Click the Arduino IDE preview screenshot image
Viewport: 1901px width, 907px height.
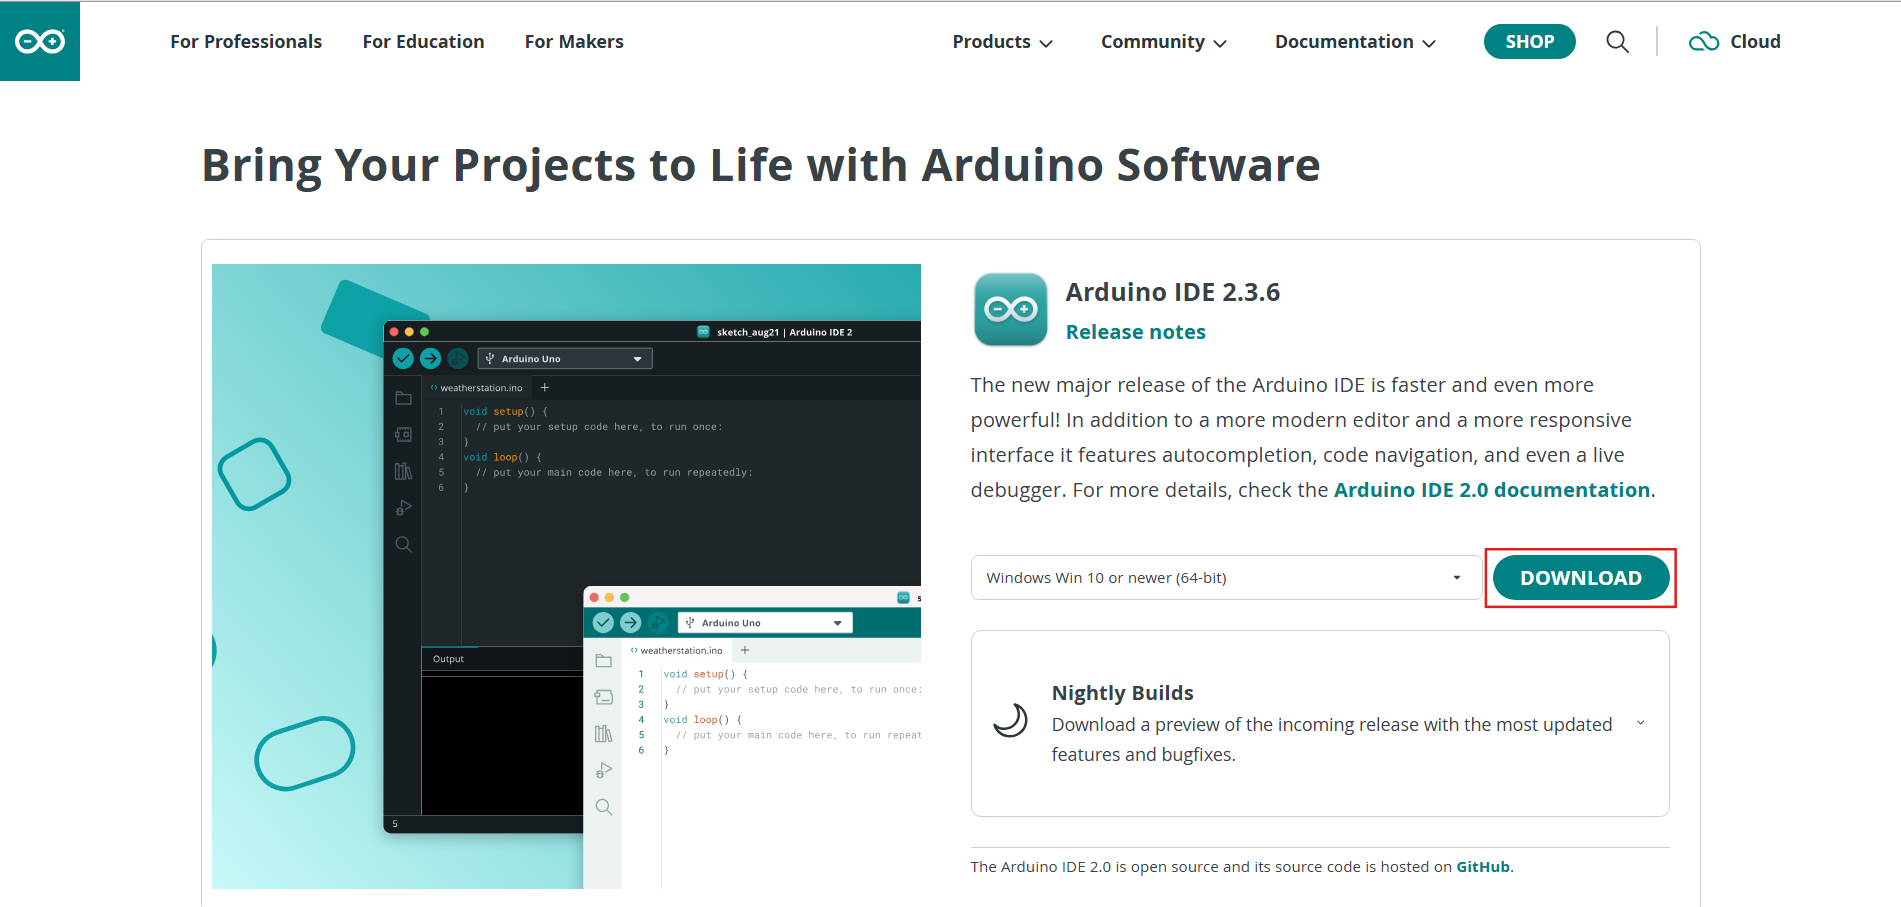pyautogui.click(x=566, y=576)
